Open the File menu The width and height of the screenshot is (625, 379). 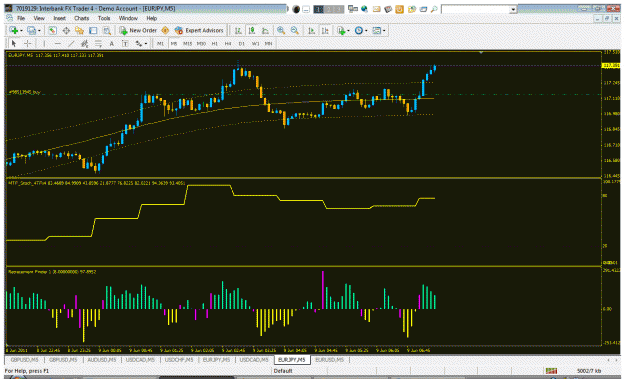coord(21,18)
